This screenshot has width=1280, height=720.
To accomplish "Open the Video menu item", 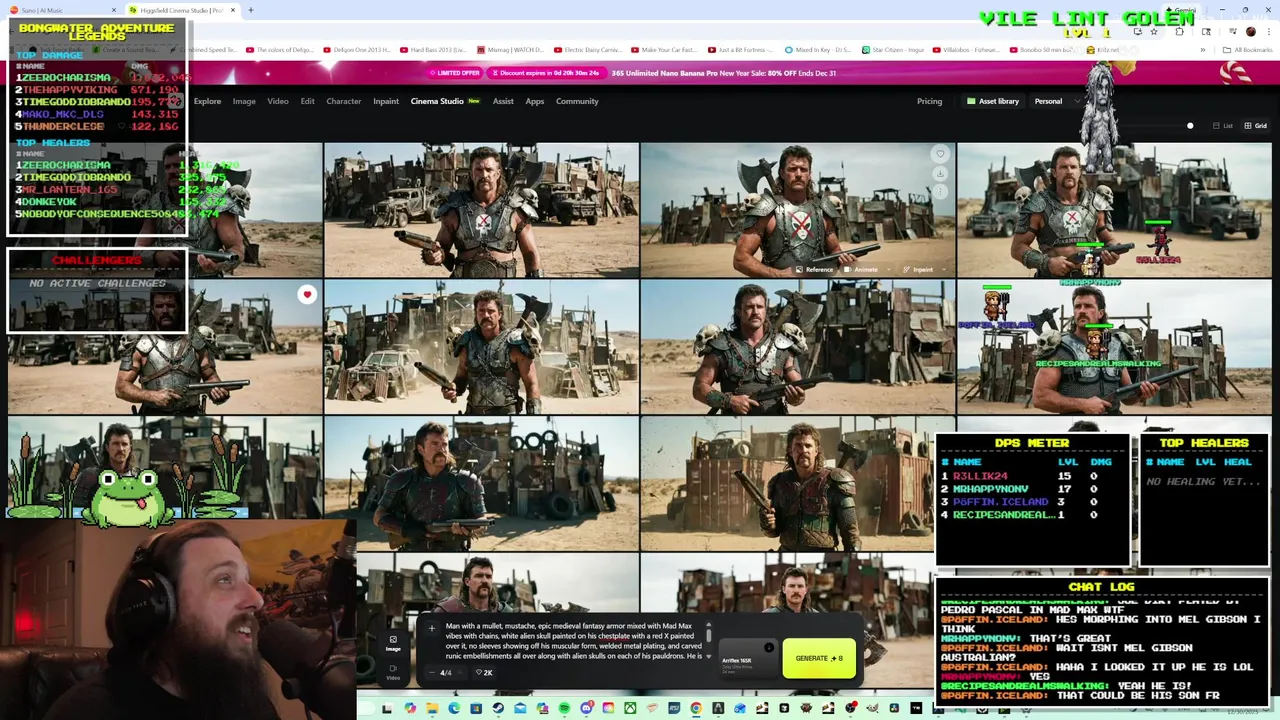I will (278, 101).
